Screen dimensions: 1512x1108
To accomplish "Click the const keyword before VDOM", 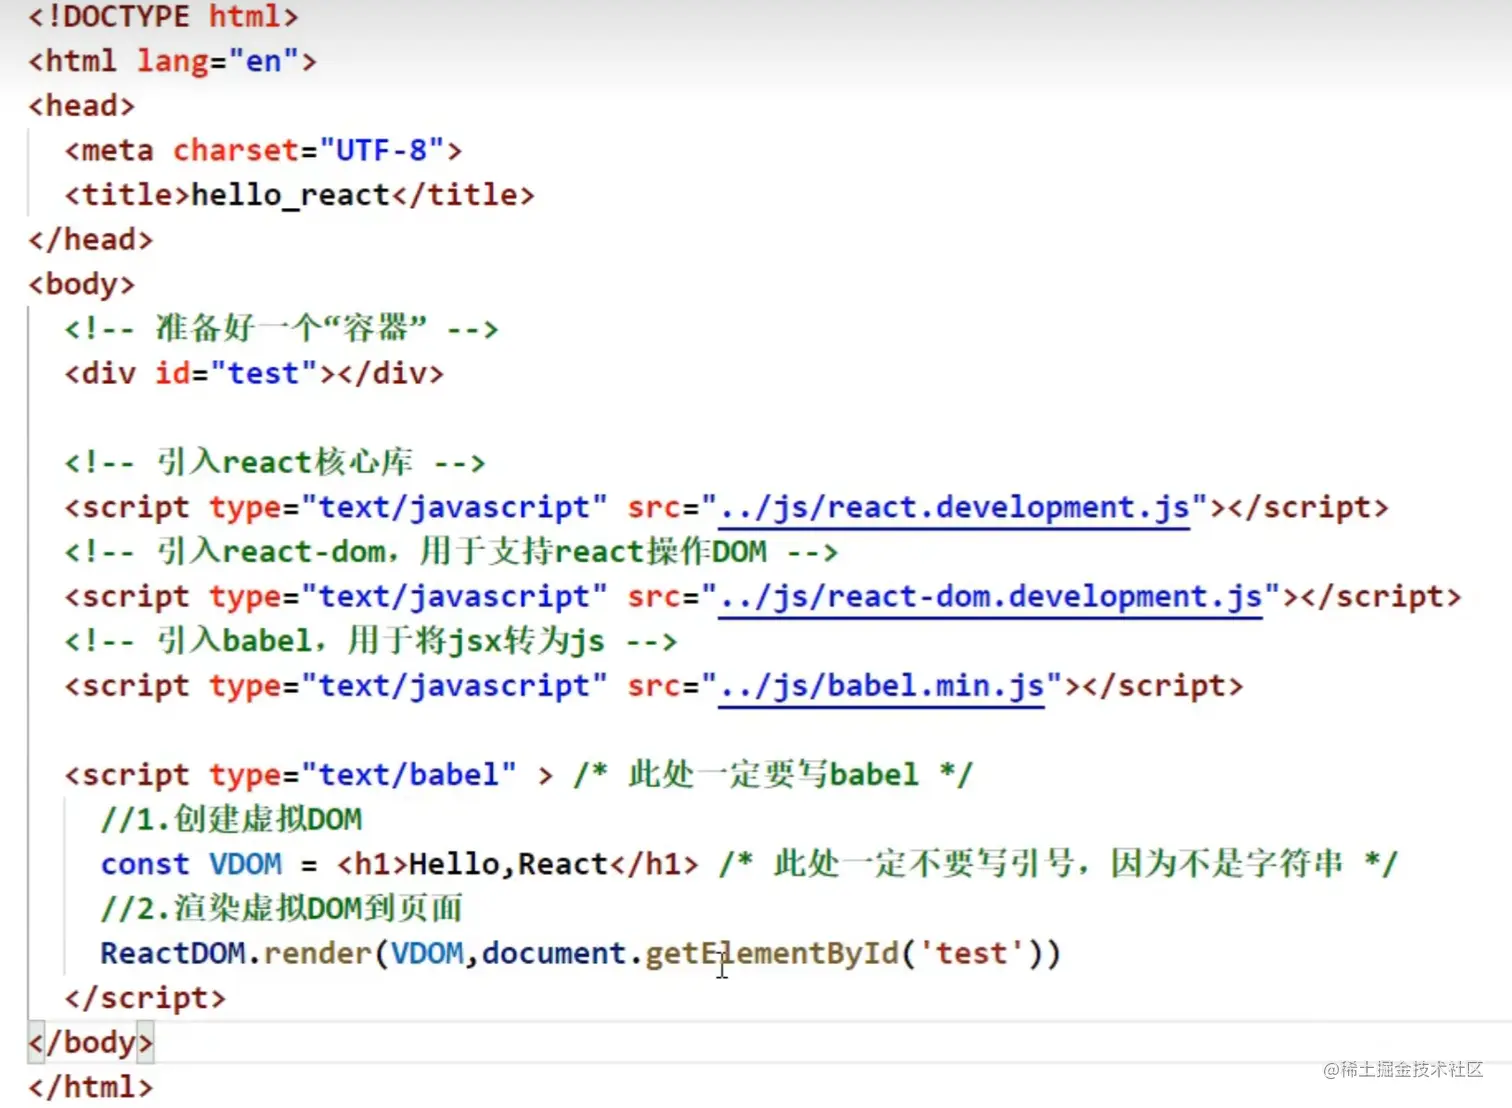I will pos(145,864).
